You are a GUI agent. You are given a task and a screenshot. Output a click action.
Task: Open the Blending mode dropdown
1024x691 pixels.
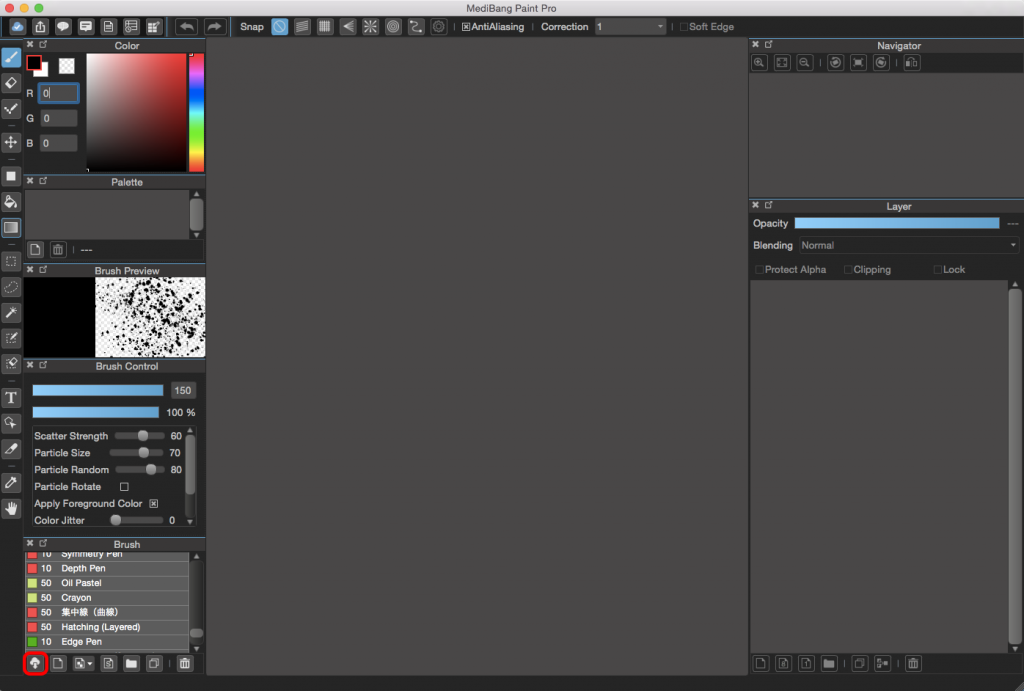pyautogui.click(x=908, y=245)
